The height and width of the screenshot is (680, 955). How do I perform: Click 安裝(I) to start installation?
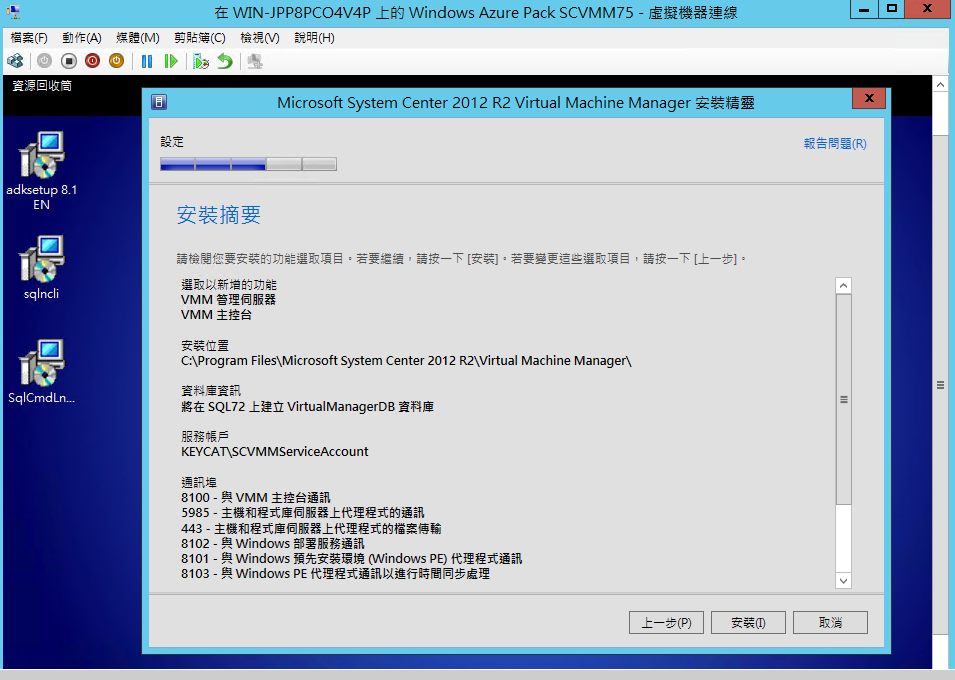tap(749, 623)
